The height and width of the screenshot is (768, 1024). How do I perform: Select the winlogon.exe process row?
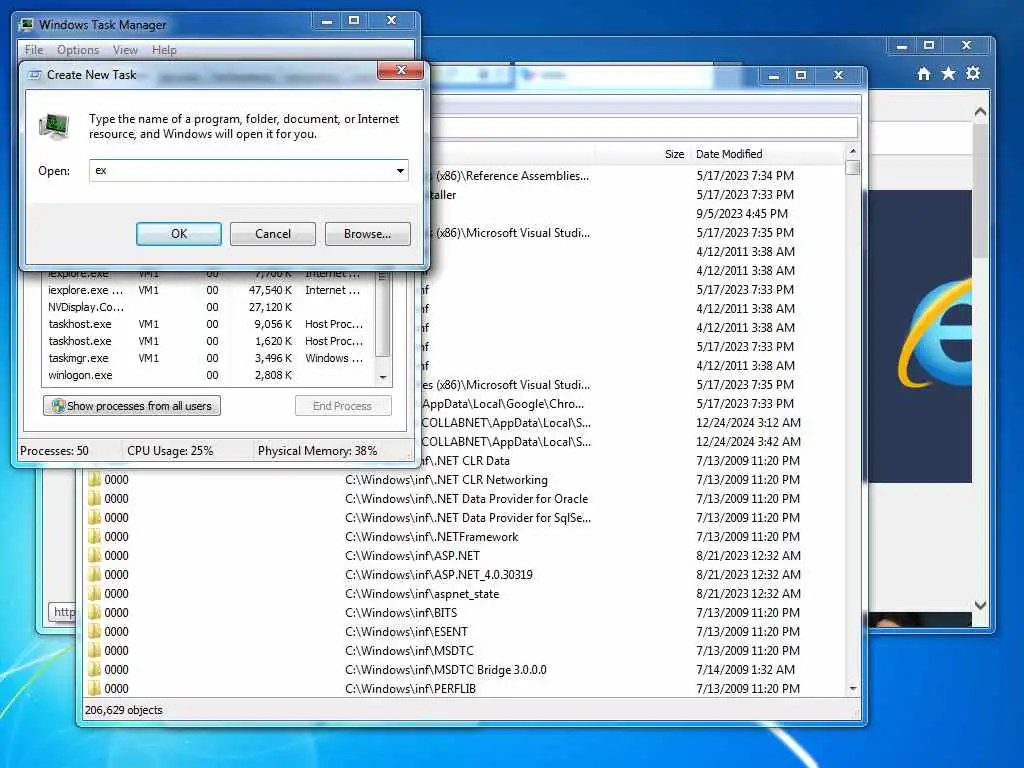click(x=206, y=375)
